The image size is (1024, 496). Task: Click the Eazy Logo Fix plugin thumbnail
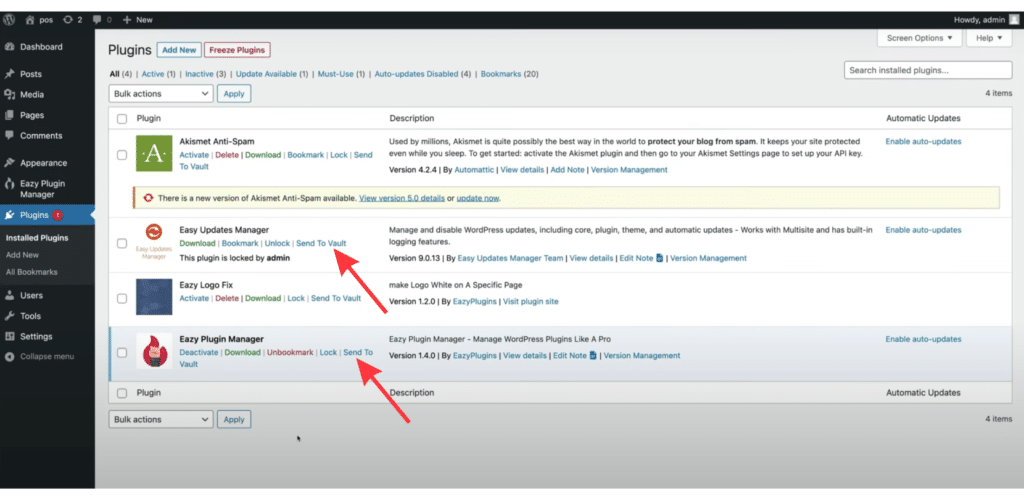tap(154, 297)
